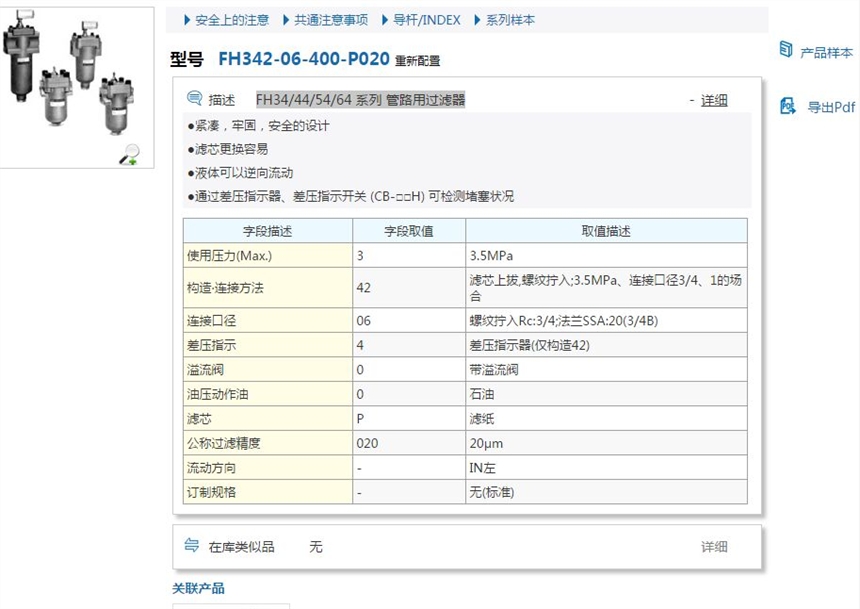Open the 安全上的注意 link
Screen dimensions: 860x609
tap(231, 20)
